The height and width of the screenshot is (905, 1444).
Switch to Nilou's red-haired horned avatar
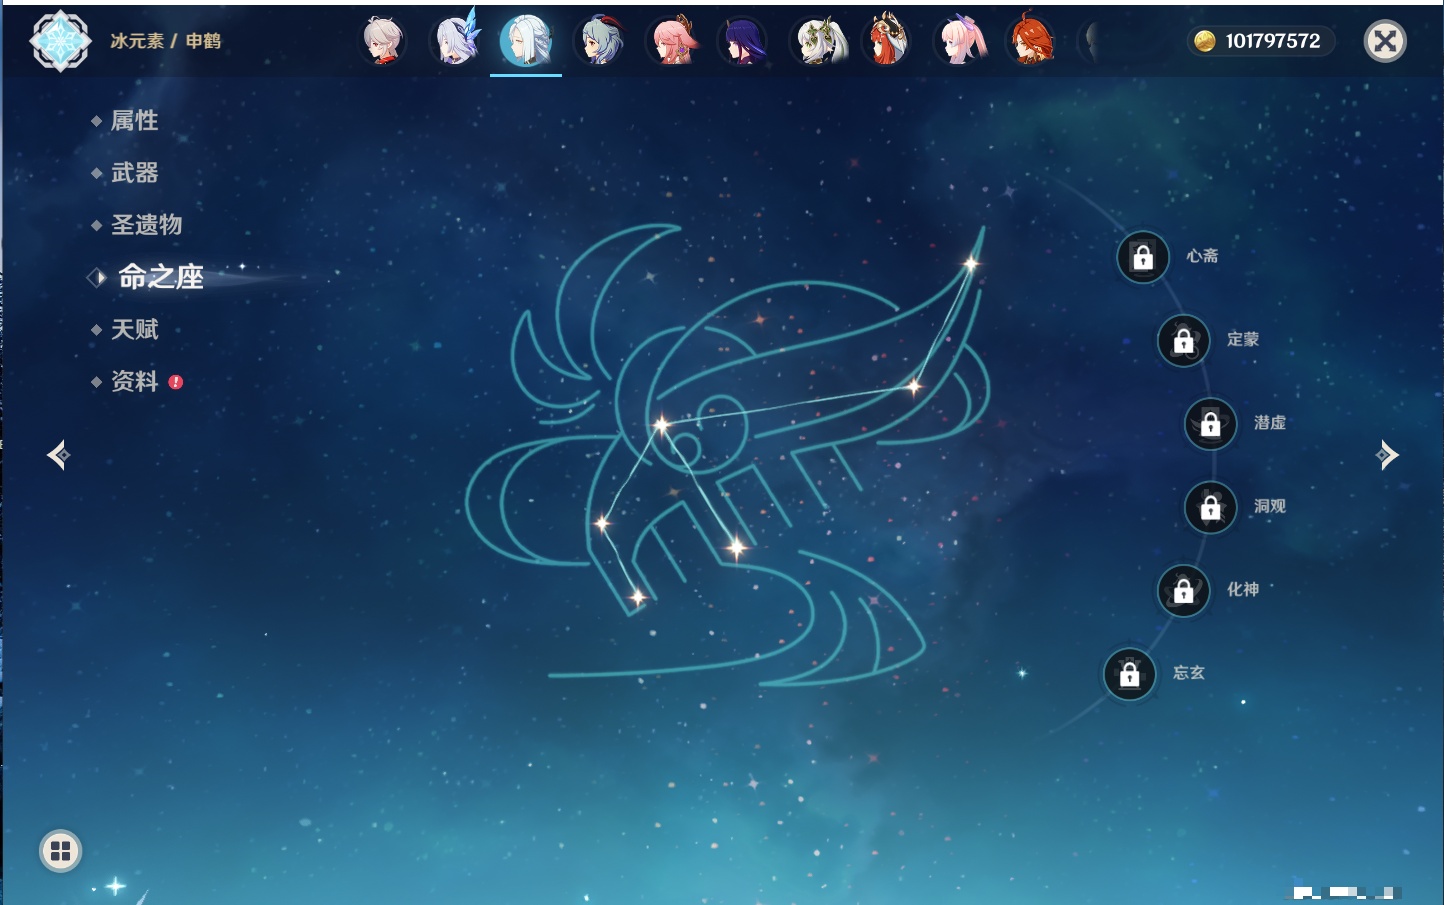(889, 40)
